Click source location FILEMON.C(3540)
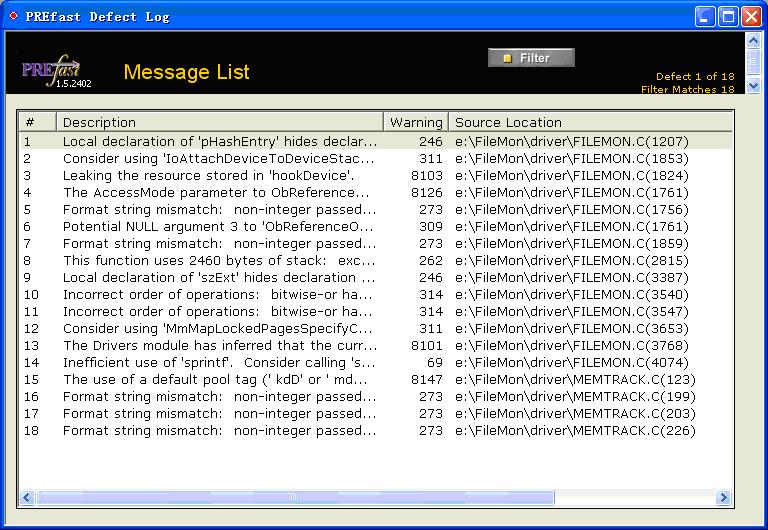 click(x=572, y=295)
